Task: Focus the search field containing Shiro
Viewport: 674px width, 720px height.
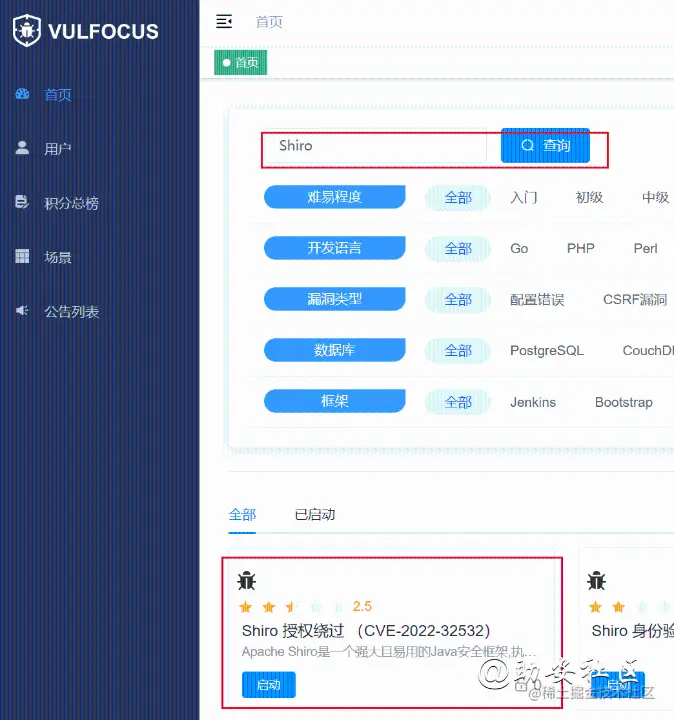Action: 376,146
